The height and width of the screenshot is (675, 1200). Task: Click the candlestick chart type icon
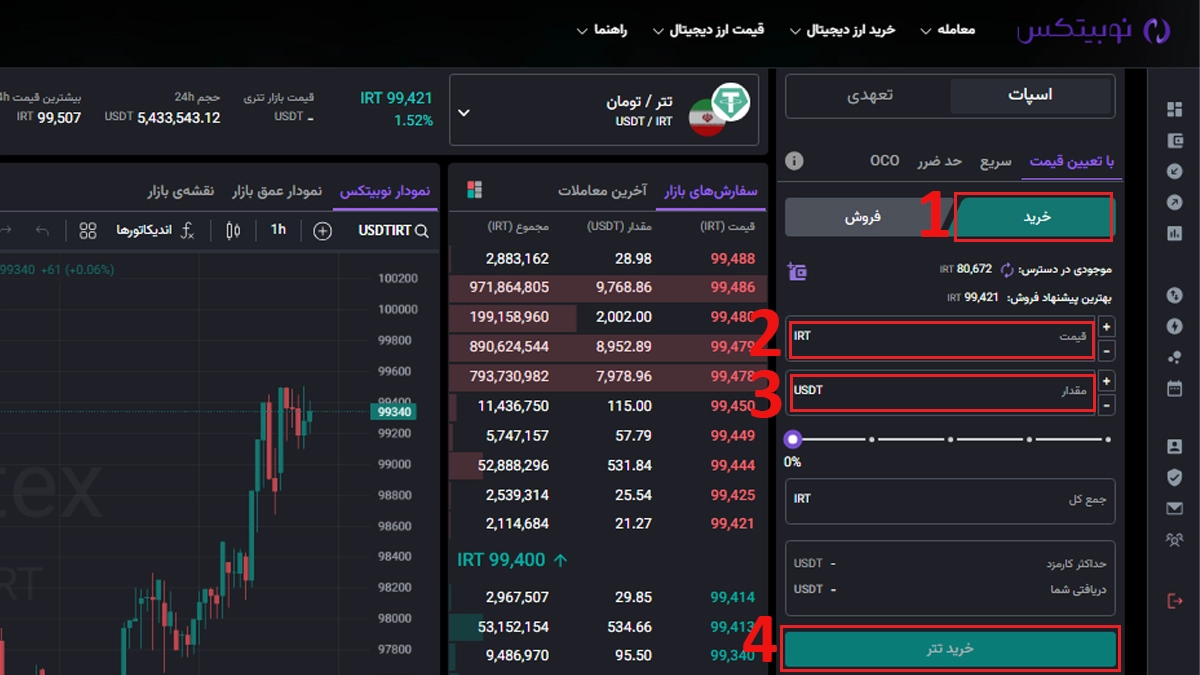(x=233, y=231)
